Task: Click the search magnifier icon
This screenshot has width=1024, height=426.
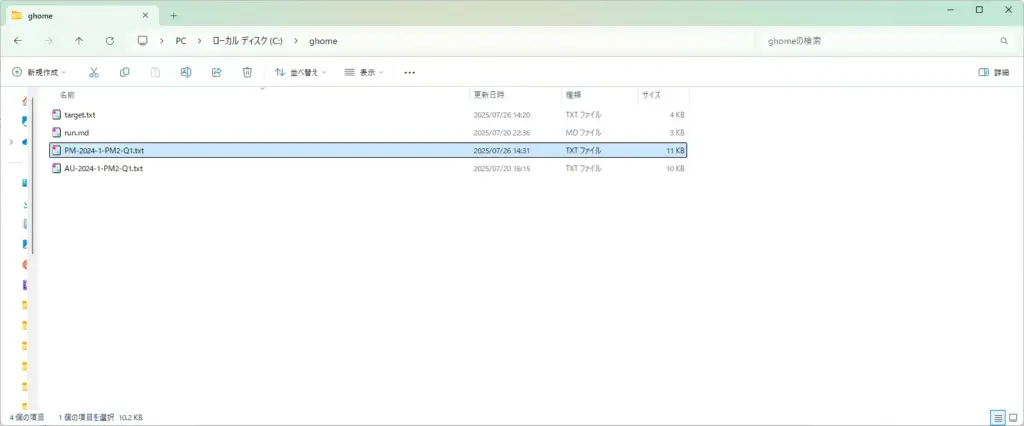Action: [1004, 41]
